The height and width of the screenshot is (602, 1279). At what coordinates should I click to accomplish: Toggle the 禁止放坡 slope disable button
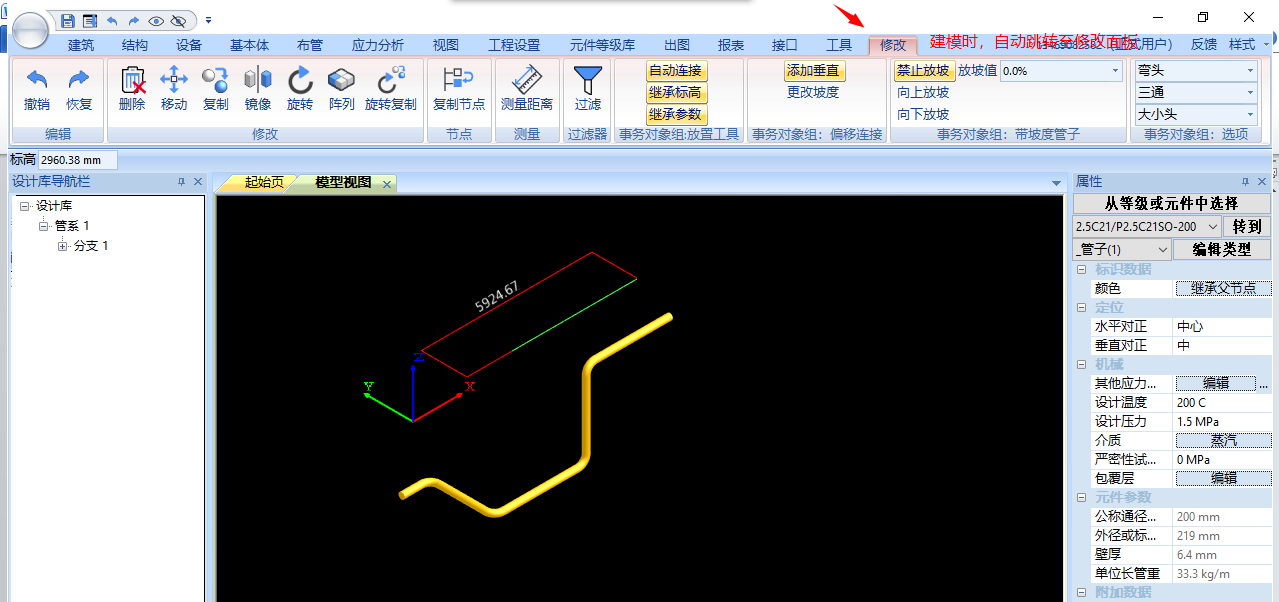[923, 70]
